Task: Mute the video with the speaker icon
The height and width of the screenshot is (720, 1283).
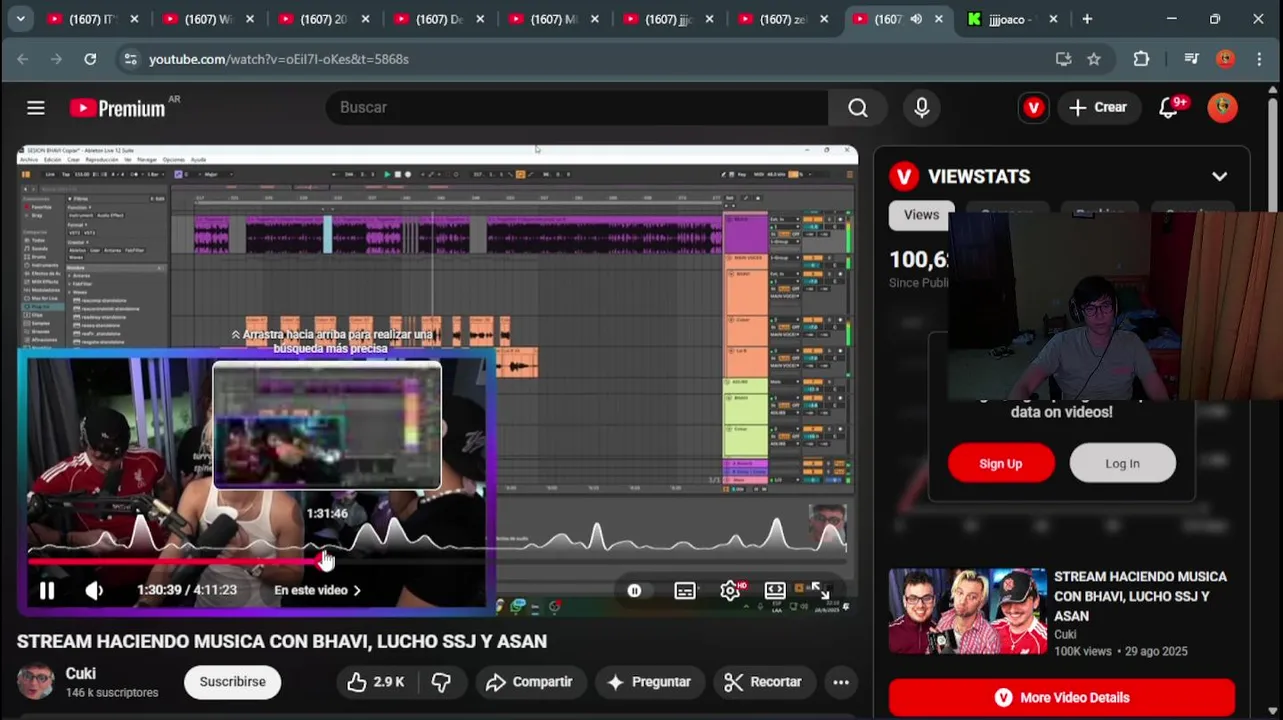Action: pyautogui.click(x=94, y=590)
